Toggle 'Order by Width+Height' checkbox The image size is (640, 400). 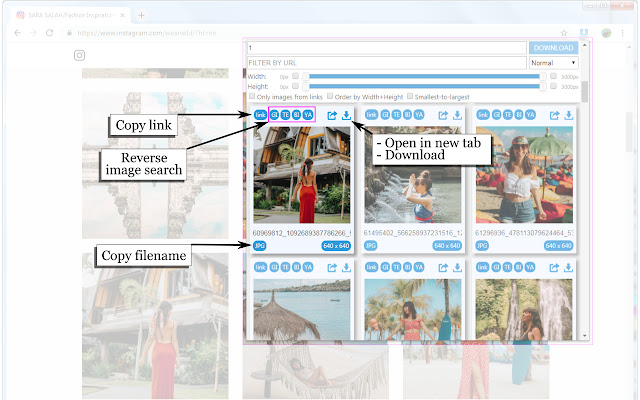331,97
